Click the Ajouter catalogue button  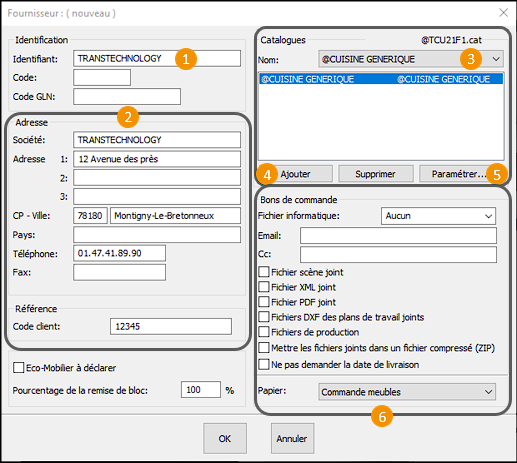(x=295, y=174)
